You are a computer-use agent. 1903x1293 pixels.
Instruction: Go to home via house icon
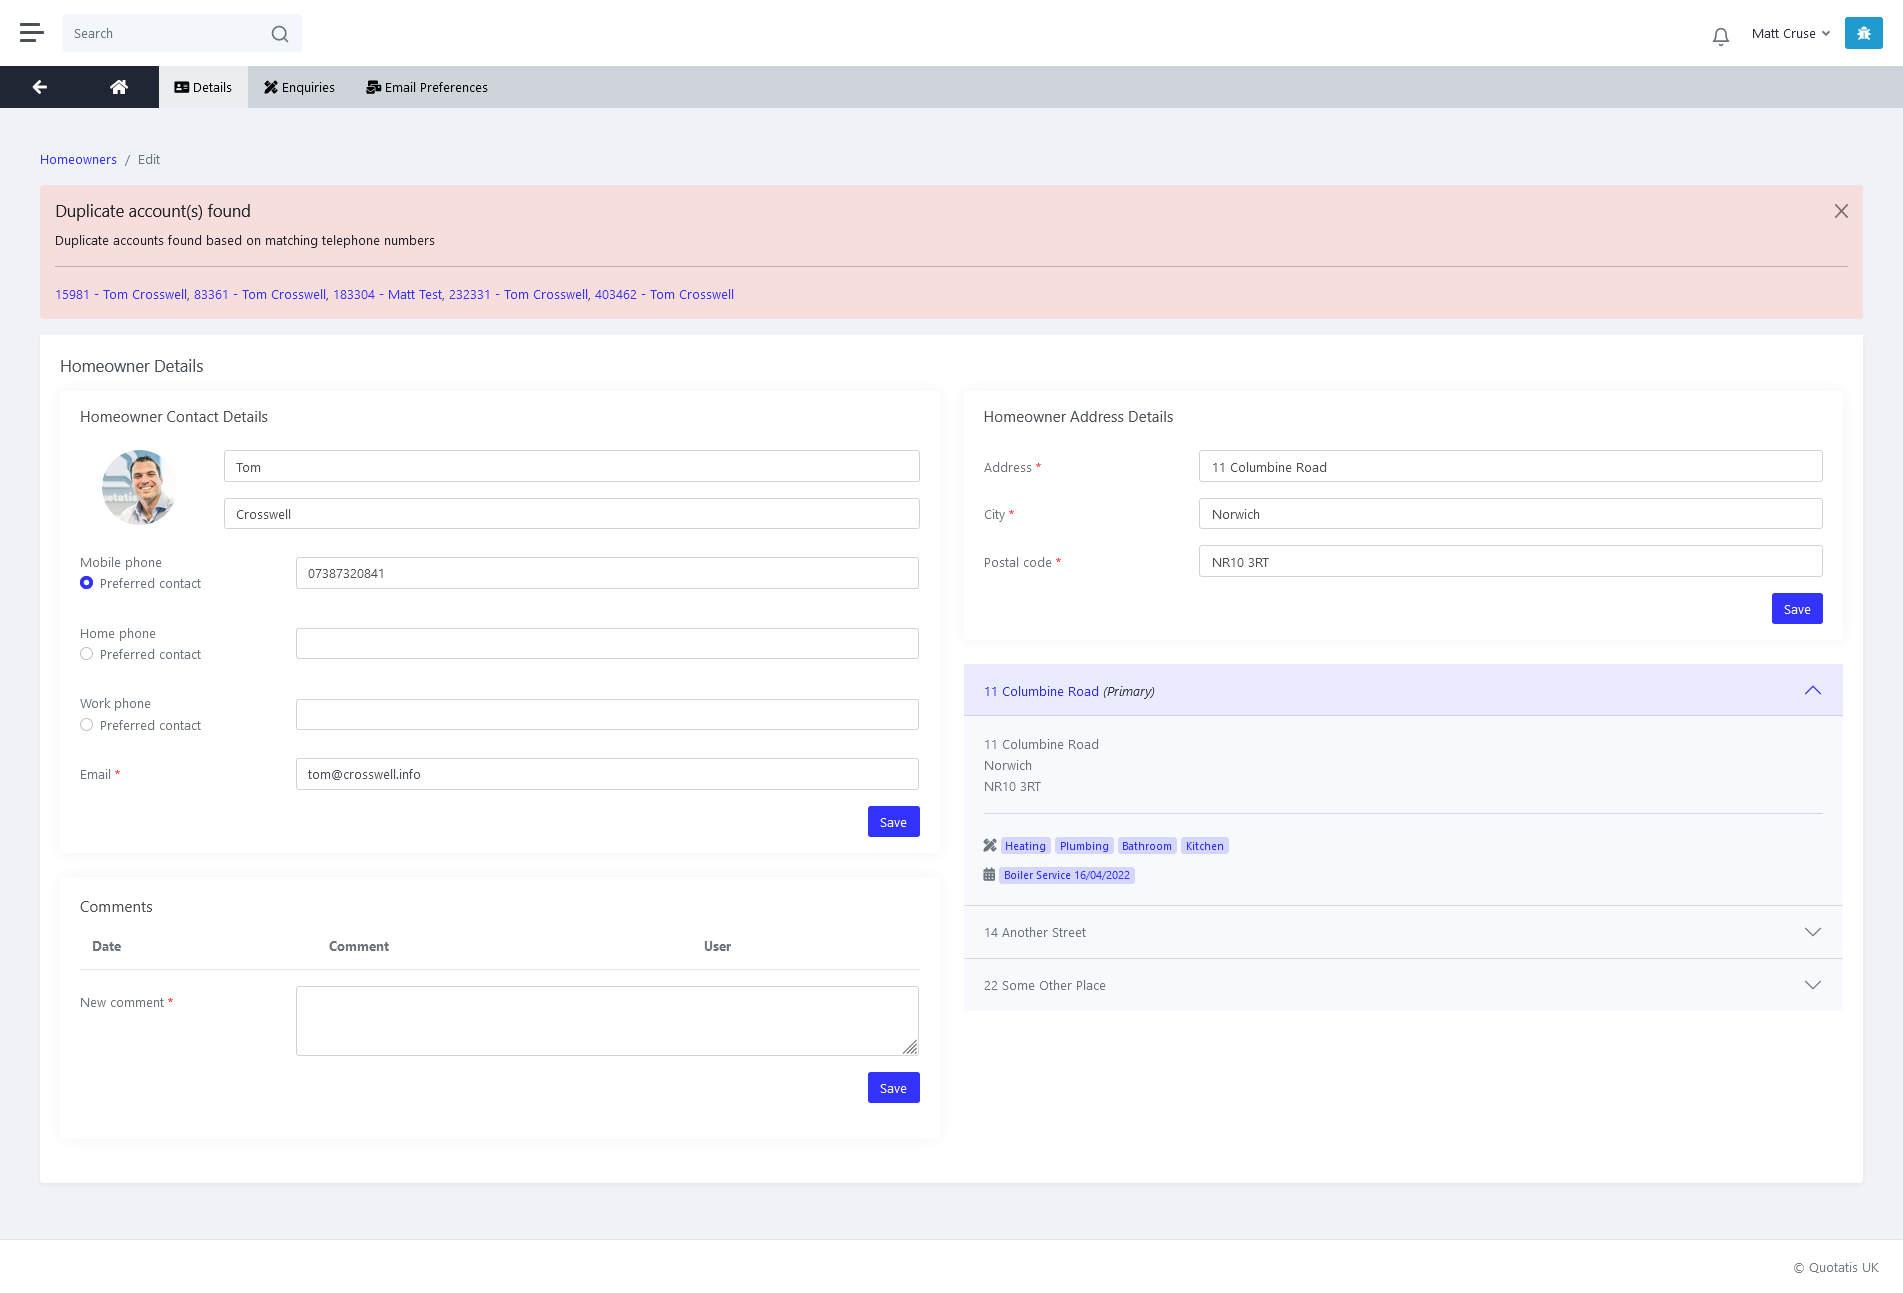[119, 87]
